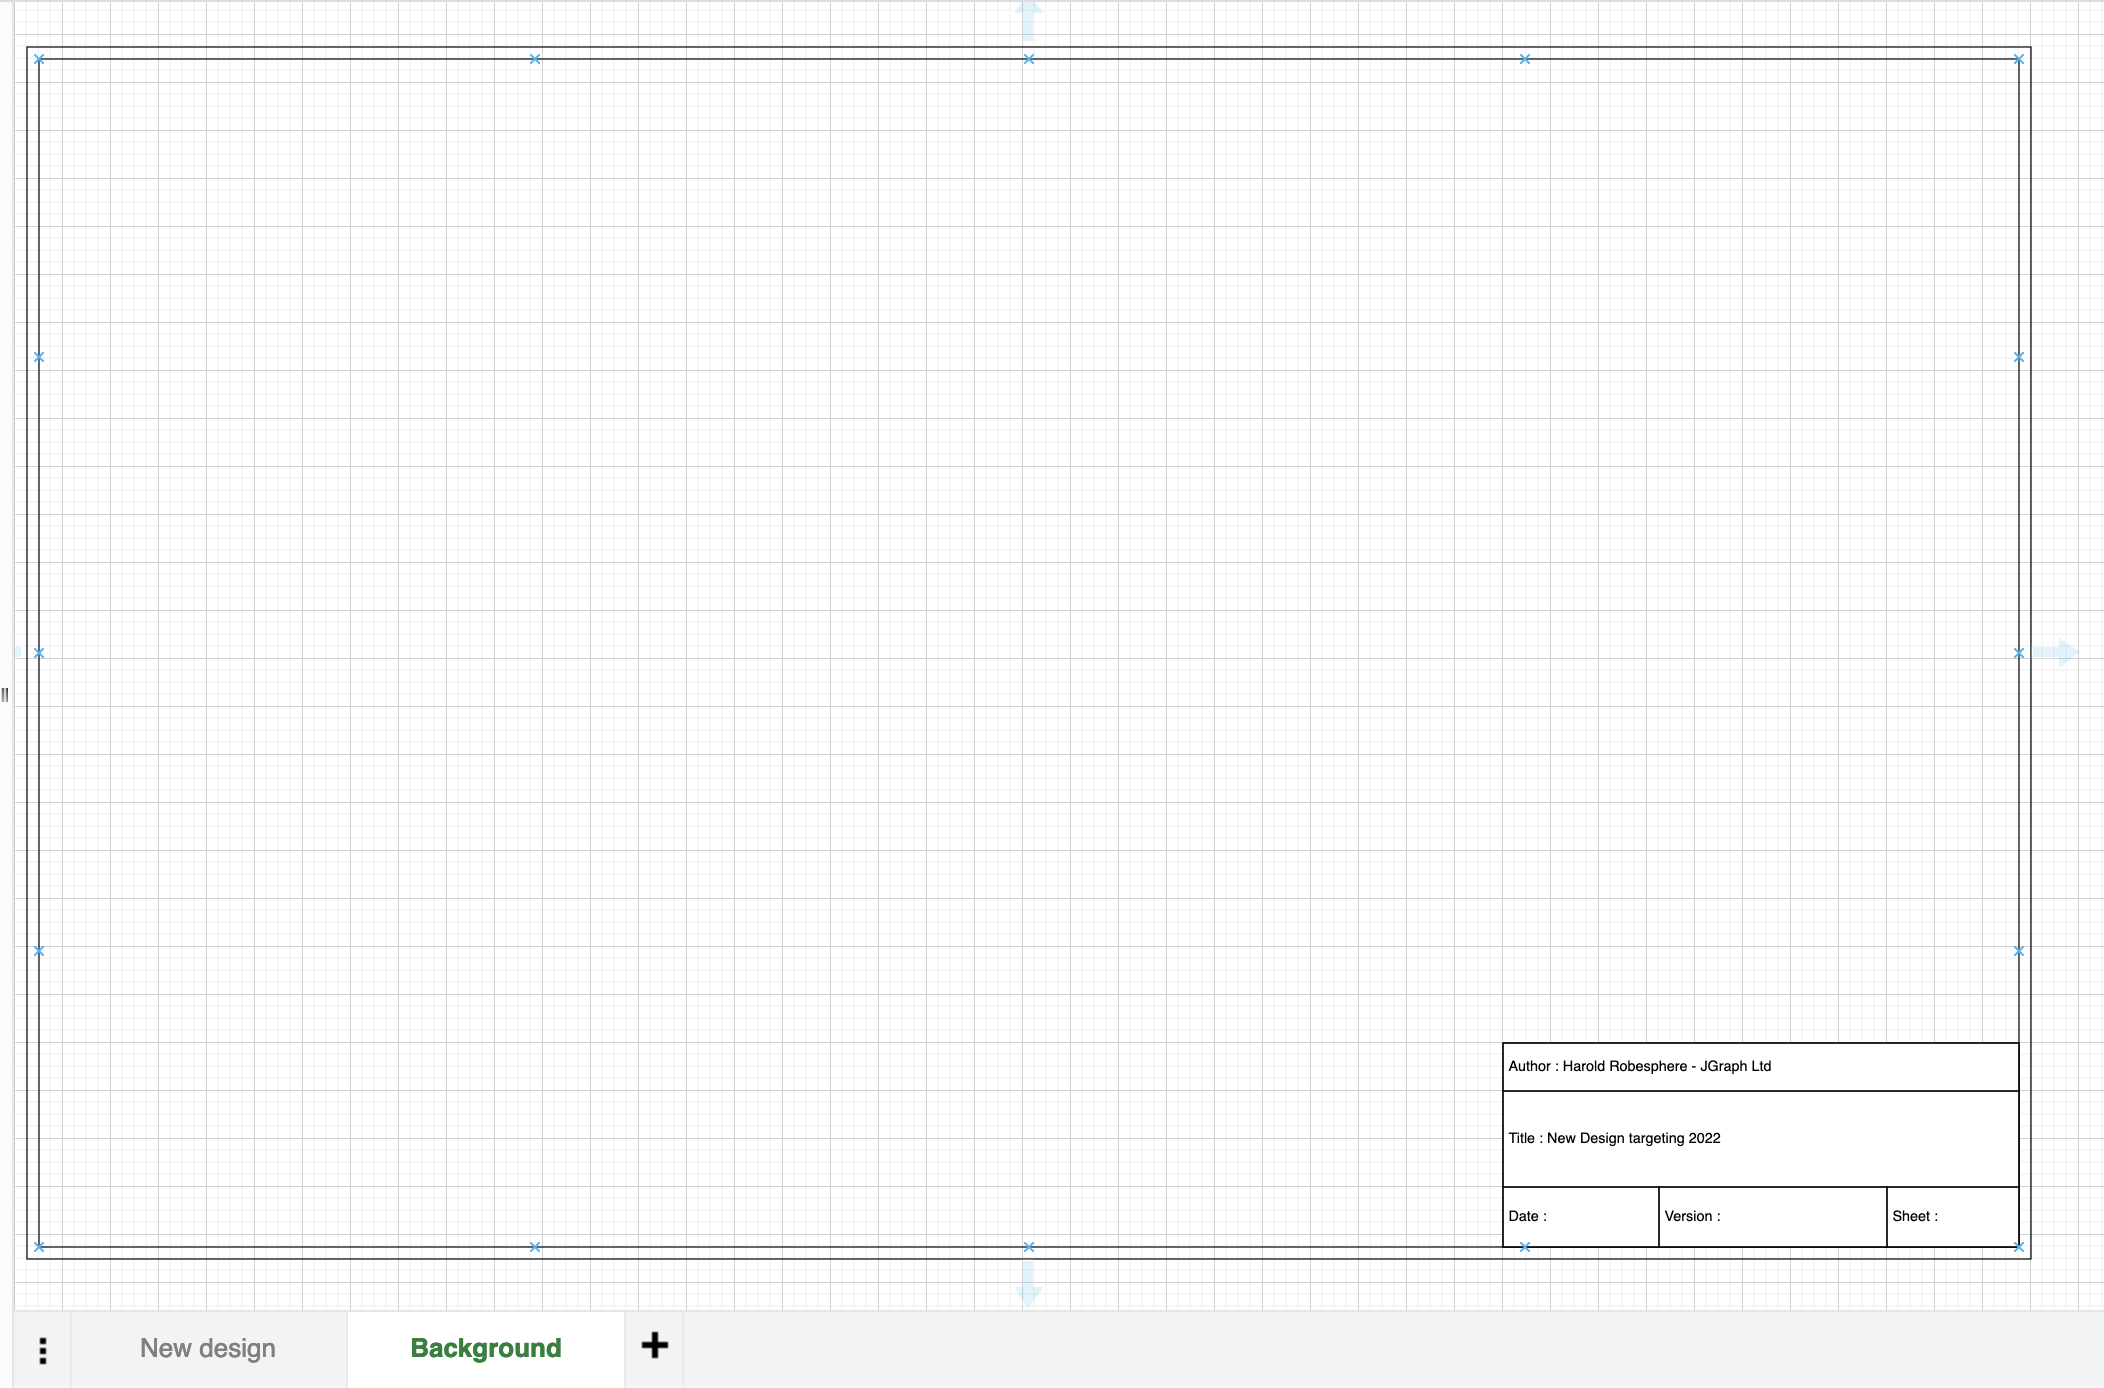
Task: Select the Title: New Design targeting 2022 cell
Action: coord(1760,1138)
